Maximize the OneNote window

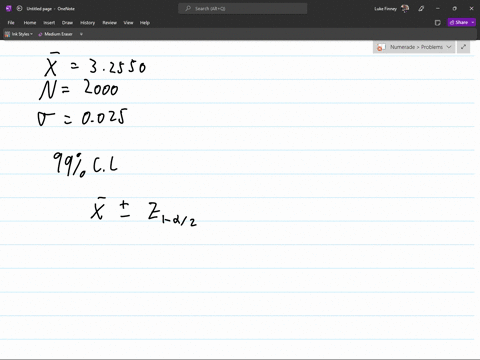[x=455, y=9]
